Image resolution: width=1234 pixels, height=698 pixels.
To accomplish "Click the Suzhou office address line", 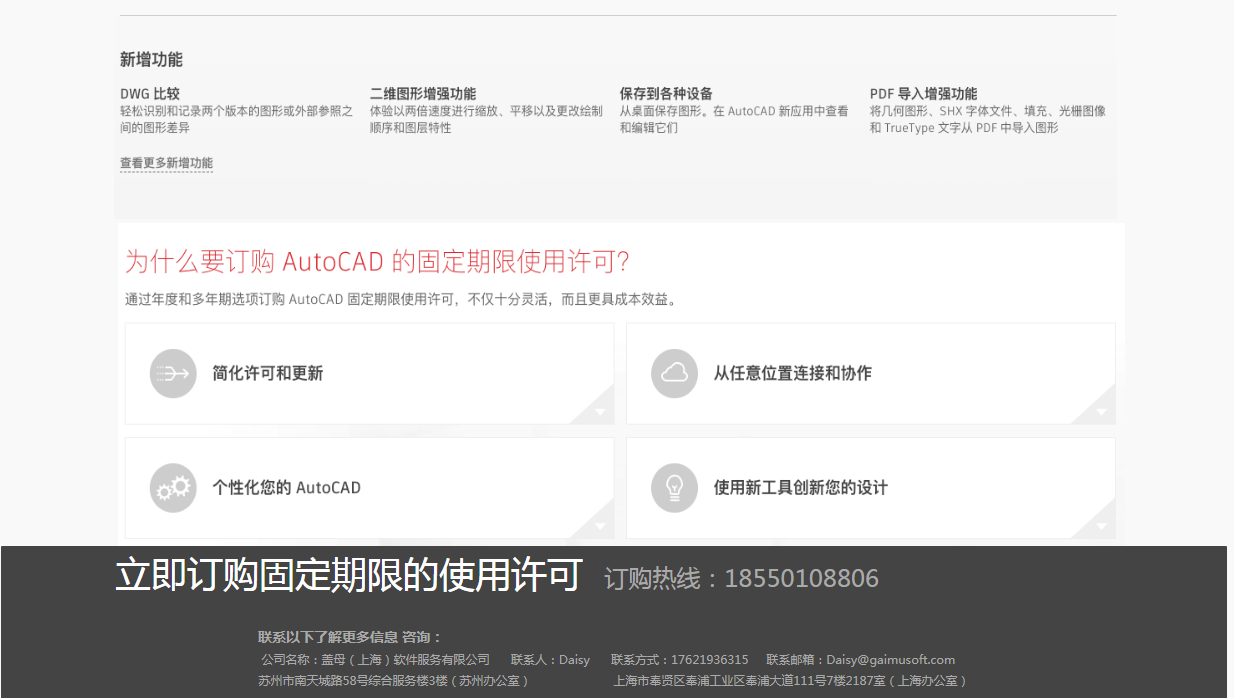I will coord(393,681).
